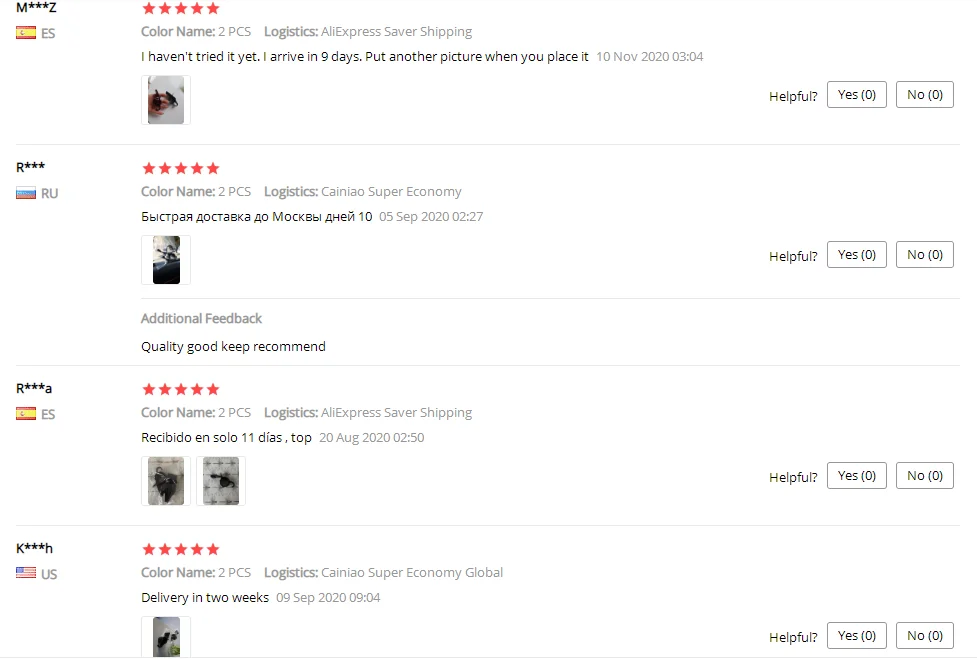Open first photo in R***a's review
The height and width of the screenshot is (659, 977).
166,481
